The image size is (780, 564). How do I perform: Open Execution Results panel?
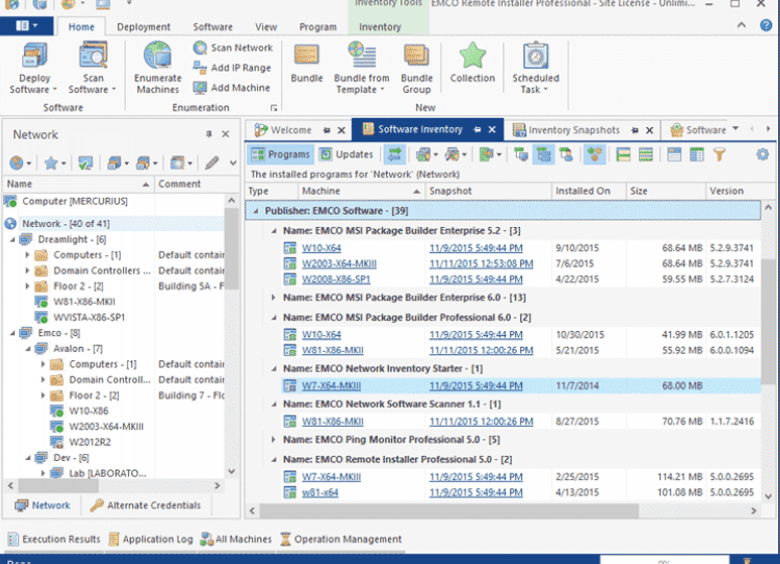coord(54,539)
